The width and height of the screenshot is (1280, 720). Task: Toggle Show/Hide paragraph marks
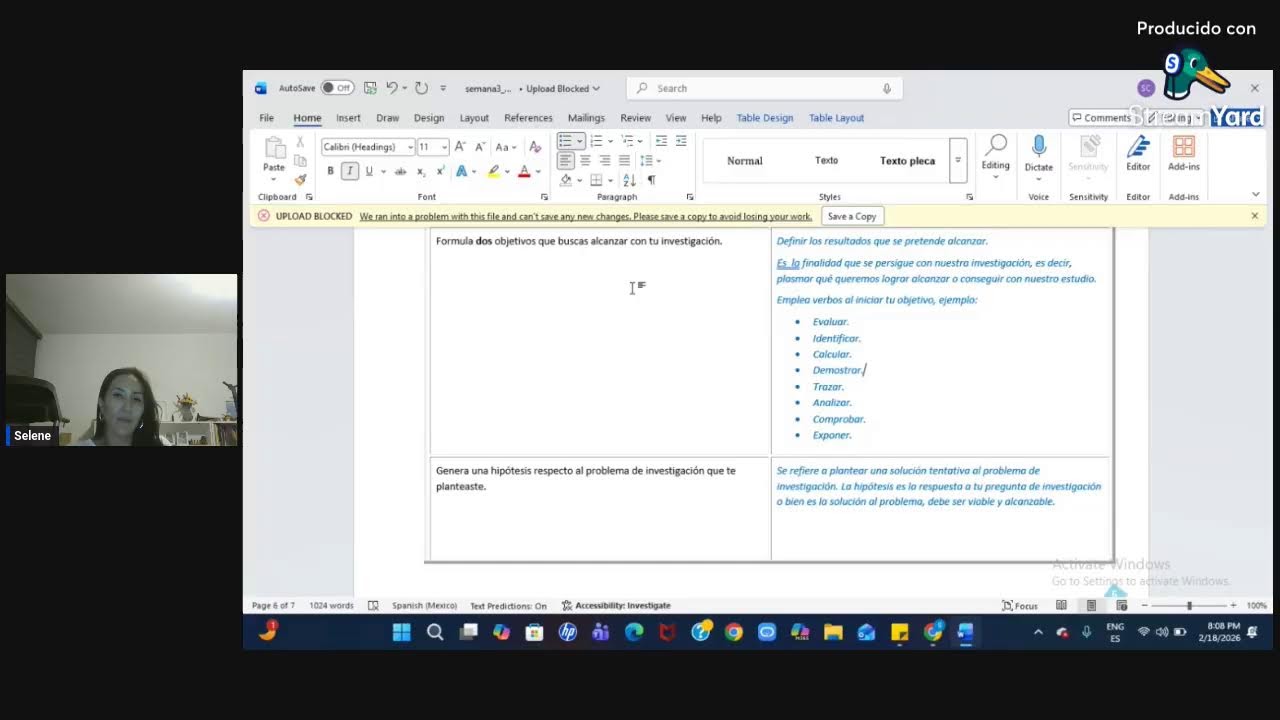[x=651, y=180]
